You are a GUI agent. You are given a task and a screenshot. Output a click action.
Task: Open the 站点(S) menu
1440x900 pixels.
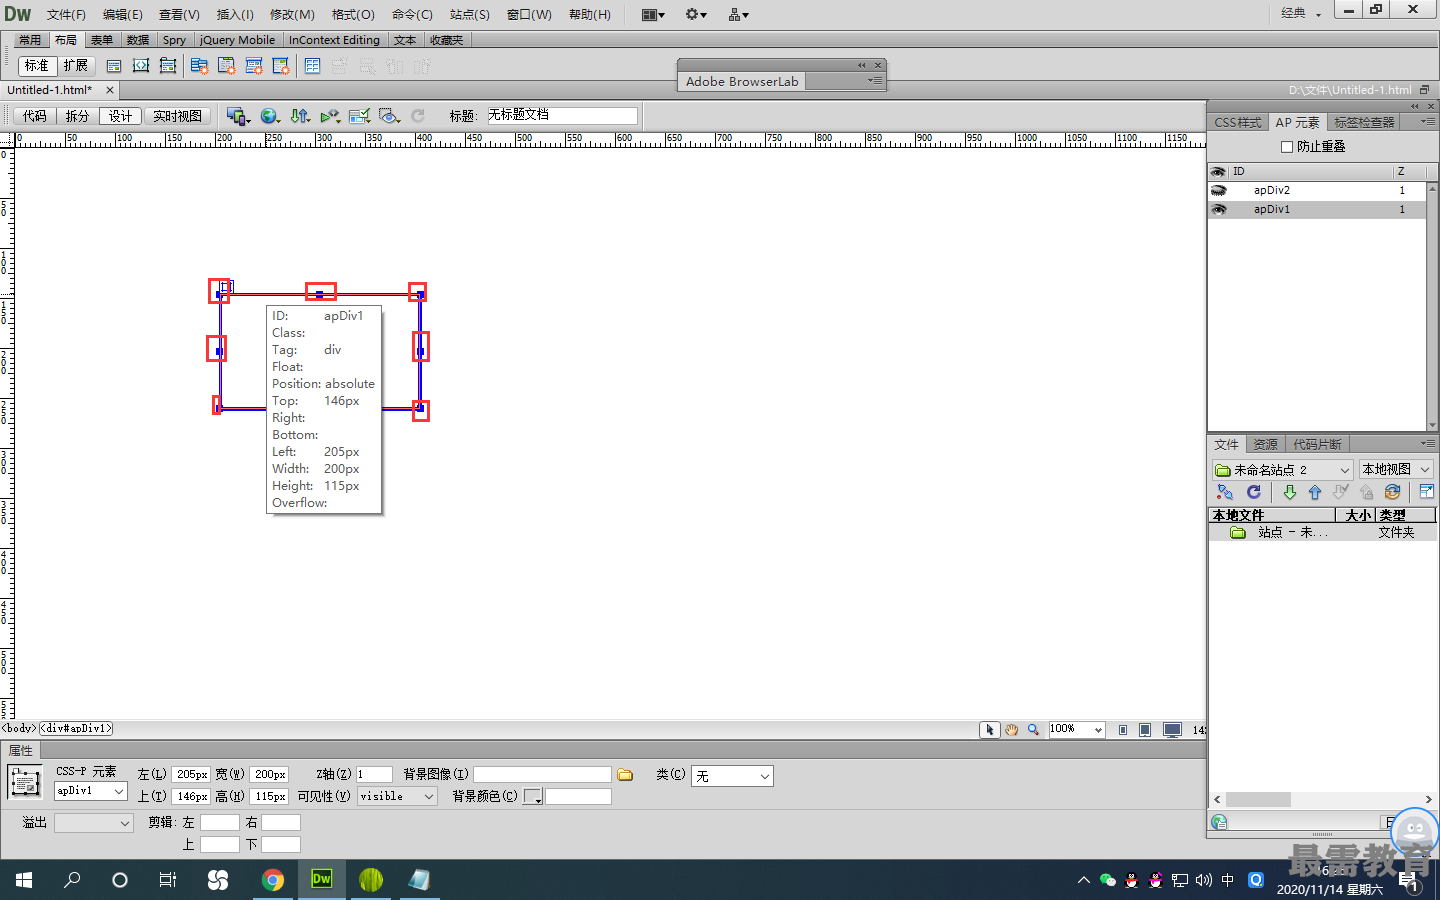point(469,14)
